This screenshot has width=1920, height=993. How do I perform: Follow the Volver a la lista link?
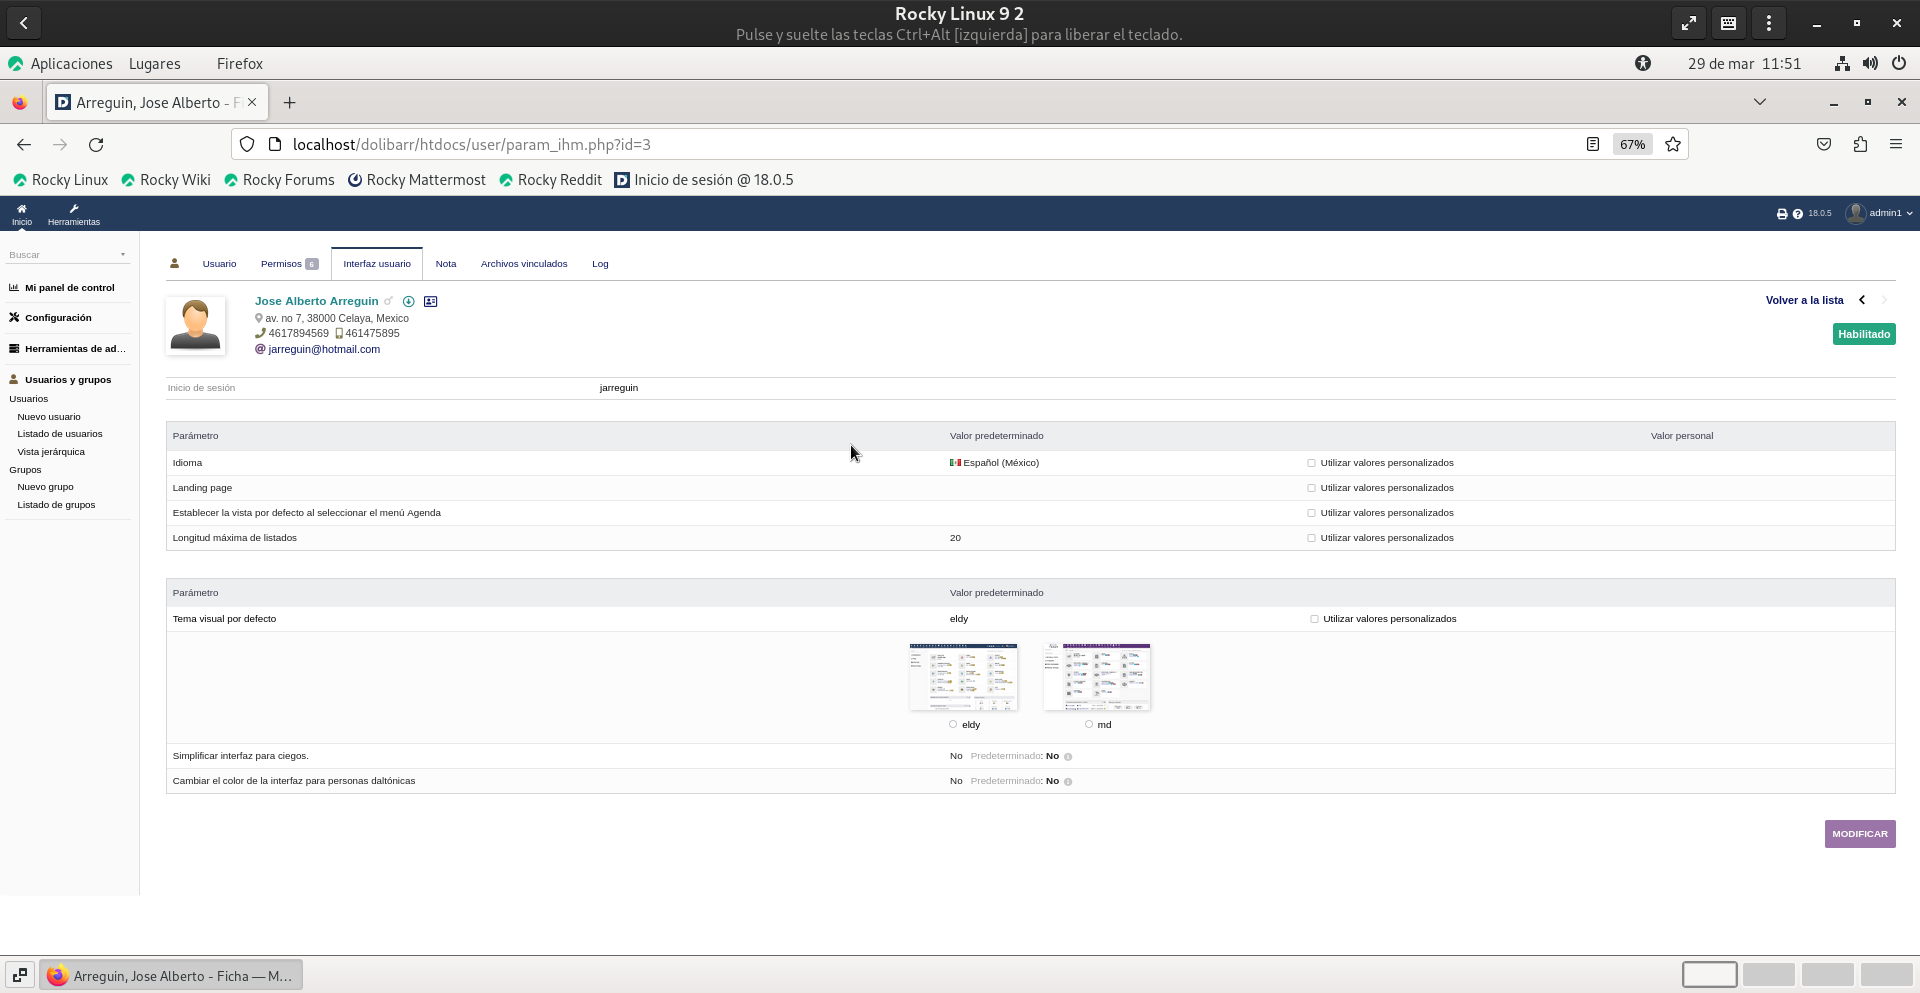click(x=1804, y=300)
